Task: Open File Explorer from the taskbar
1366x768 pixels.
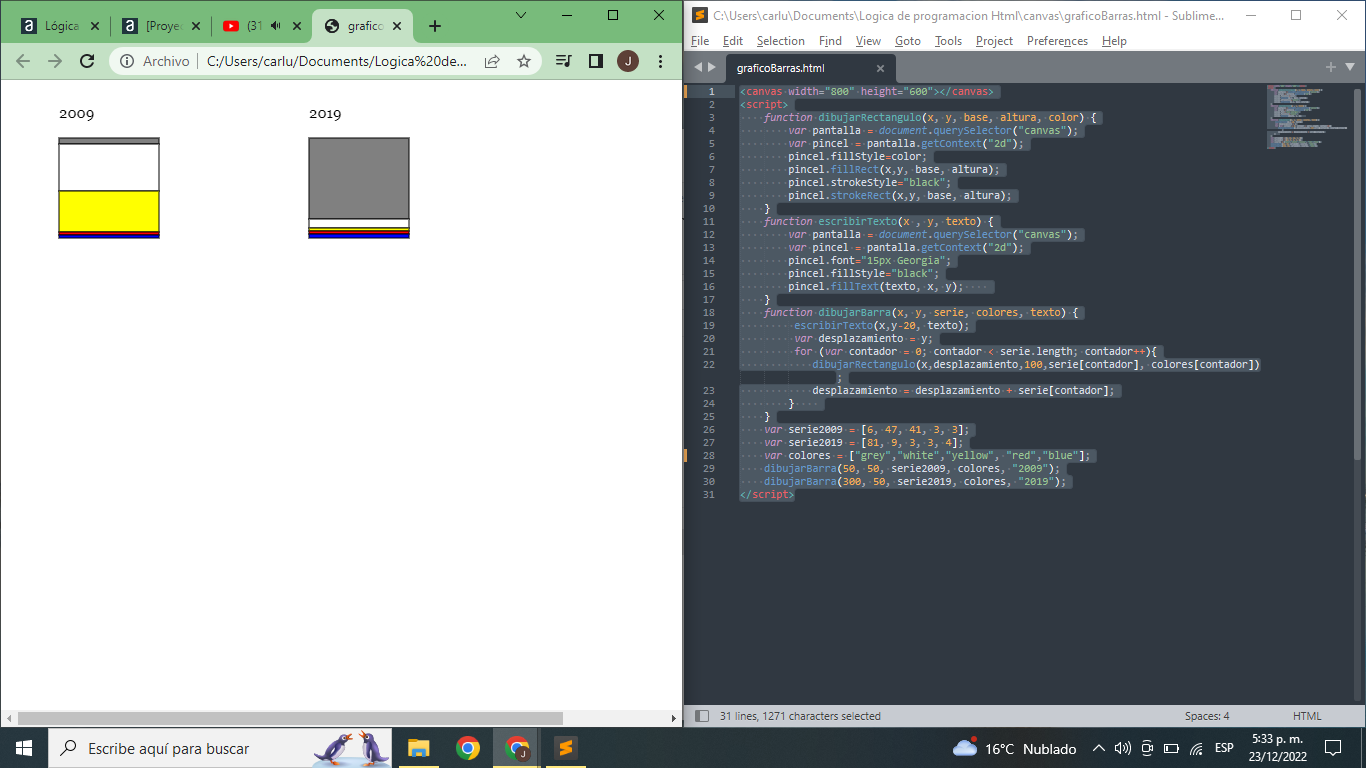Action: (419, 748)
